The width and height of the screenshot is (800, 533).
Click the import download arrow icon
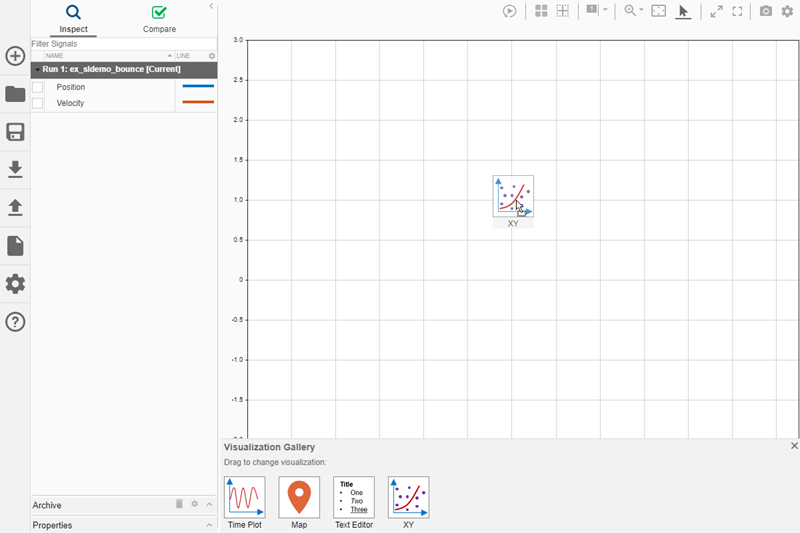pos(15,169)
